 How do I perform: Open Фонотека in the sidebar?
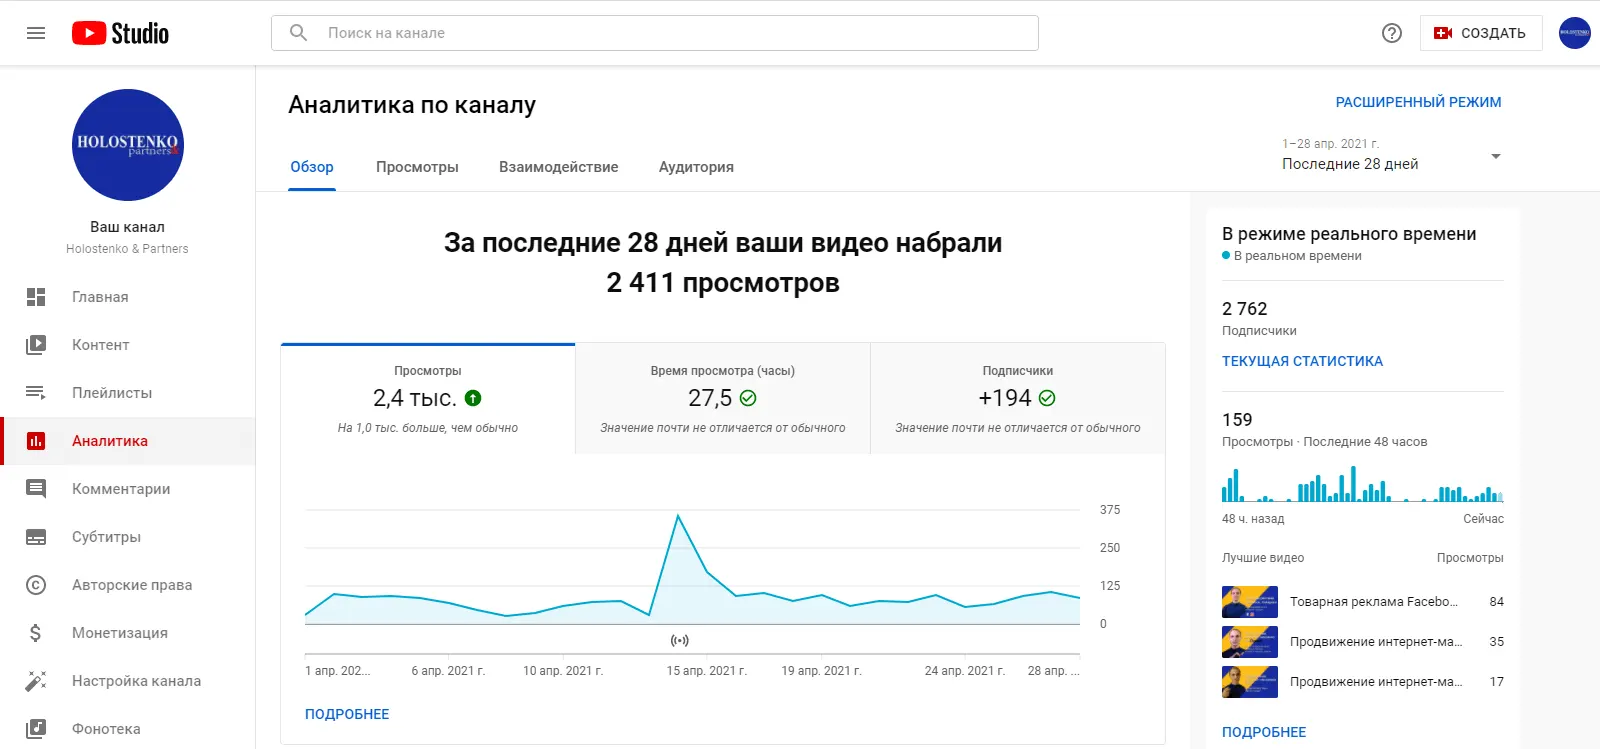point(128,729)
